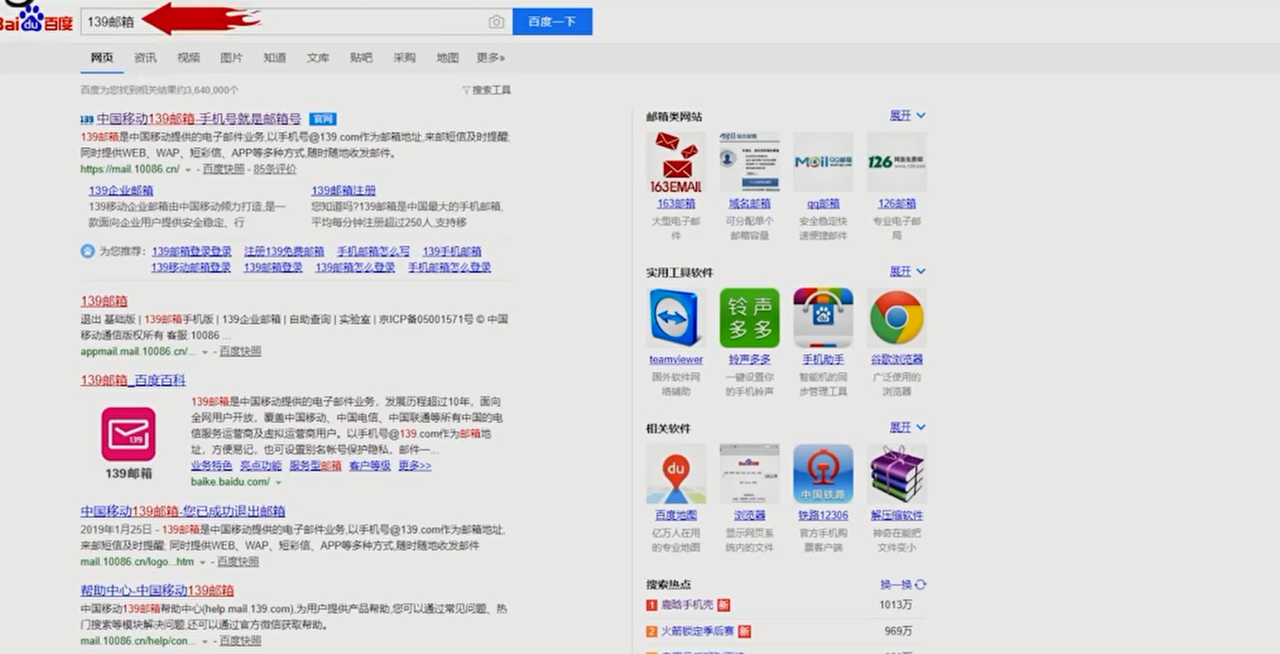Switch to the 视频 search tab
This screenshot has width=1280, height=654.
188,58
